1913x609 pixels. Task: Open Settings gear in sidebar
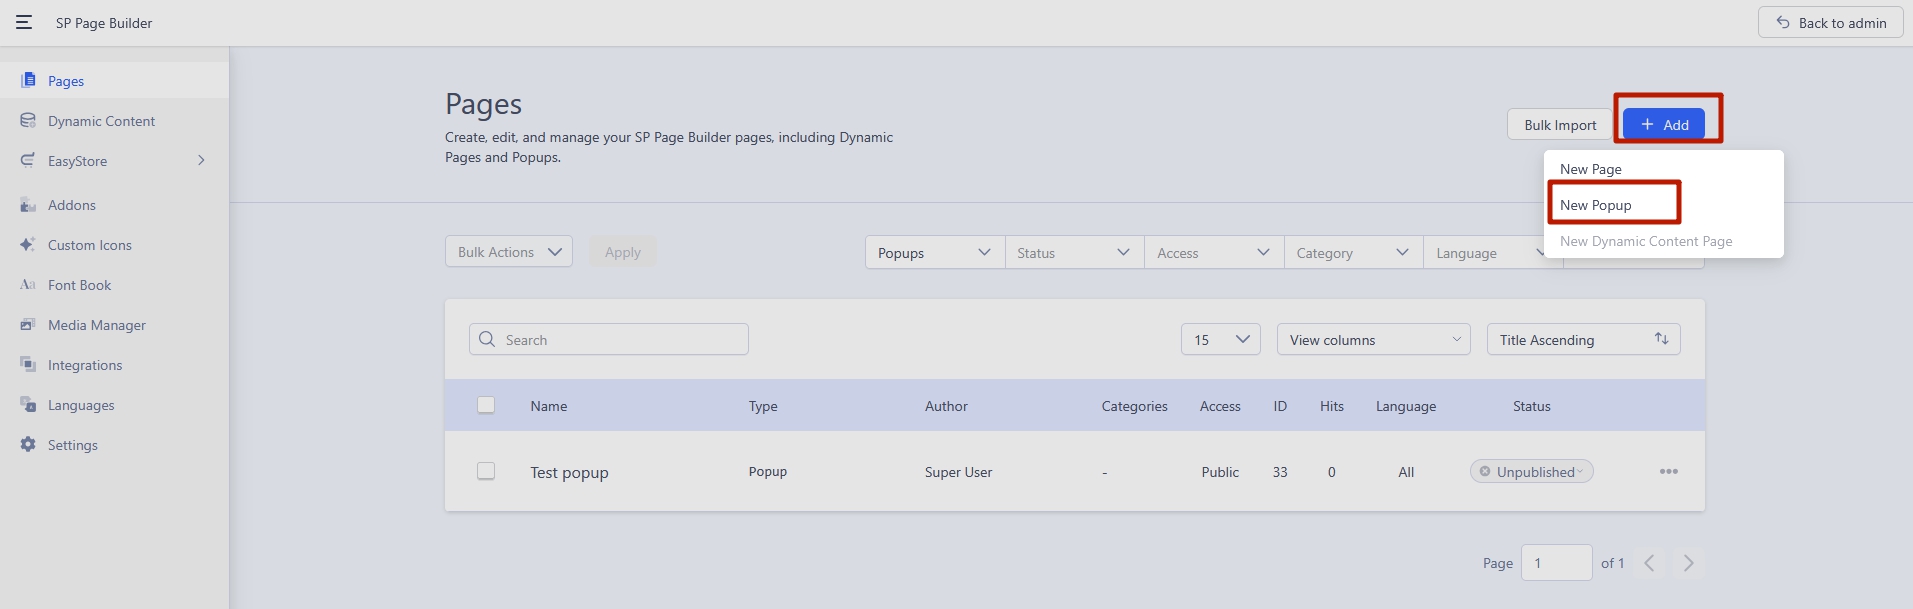coord(28,445)
